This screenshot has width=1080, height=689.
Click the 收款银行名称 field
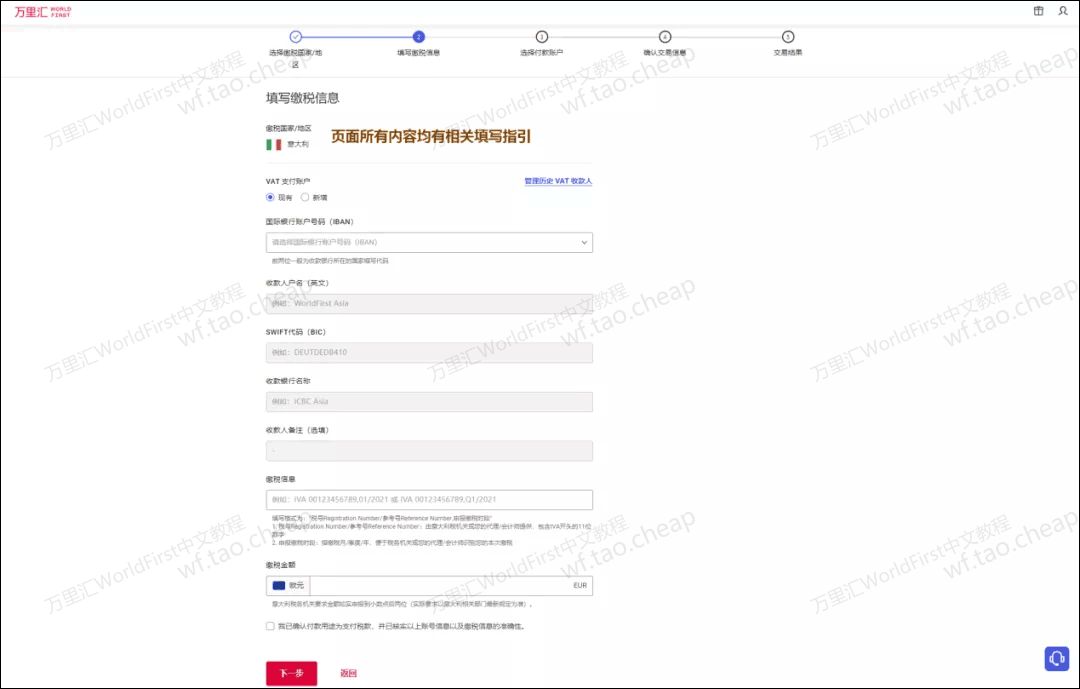tap(429, 402)
